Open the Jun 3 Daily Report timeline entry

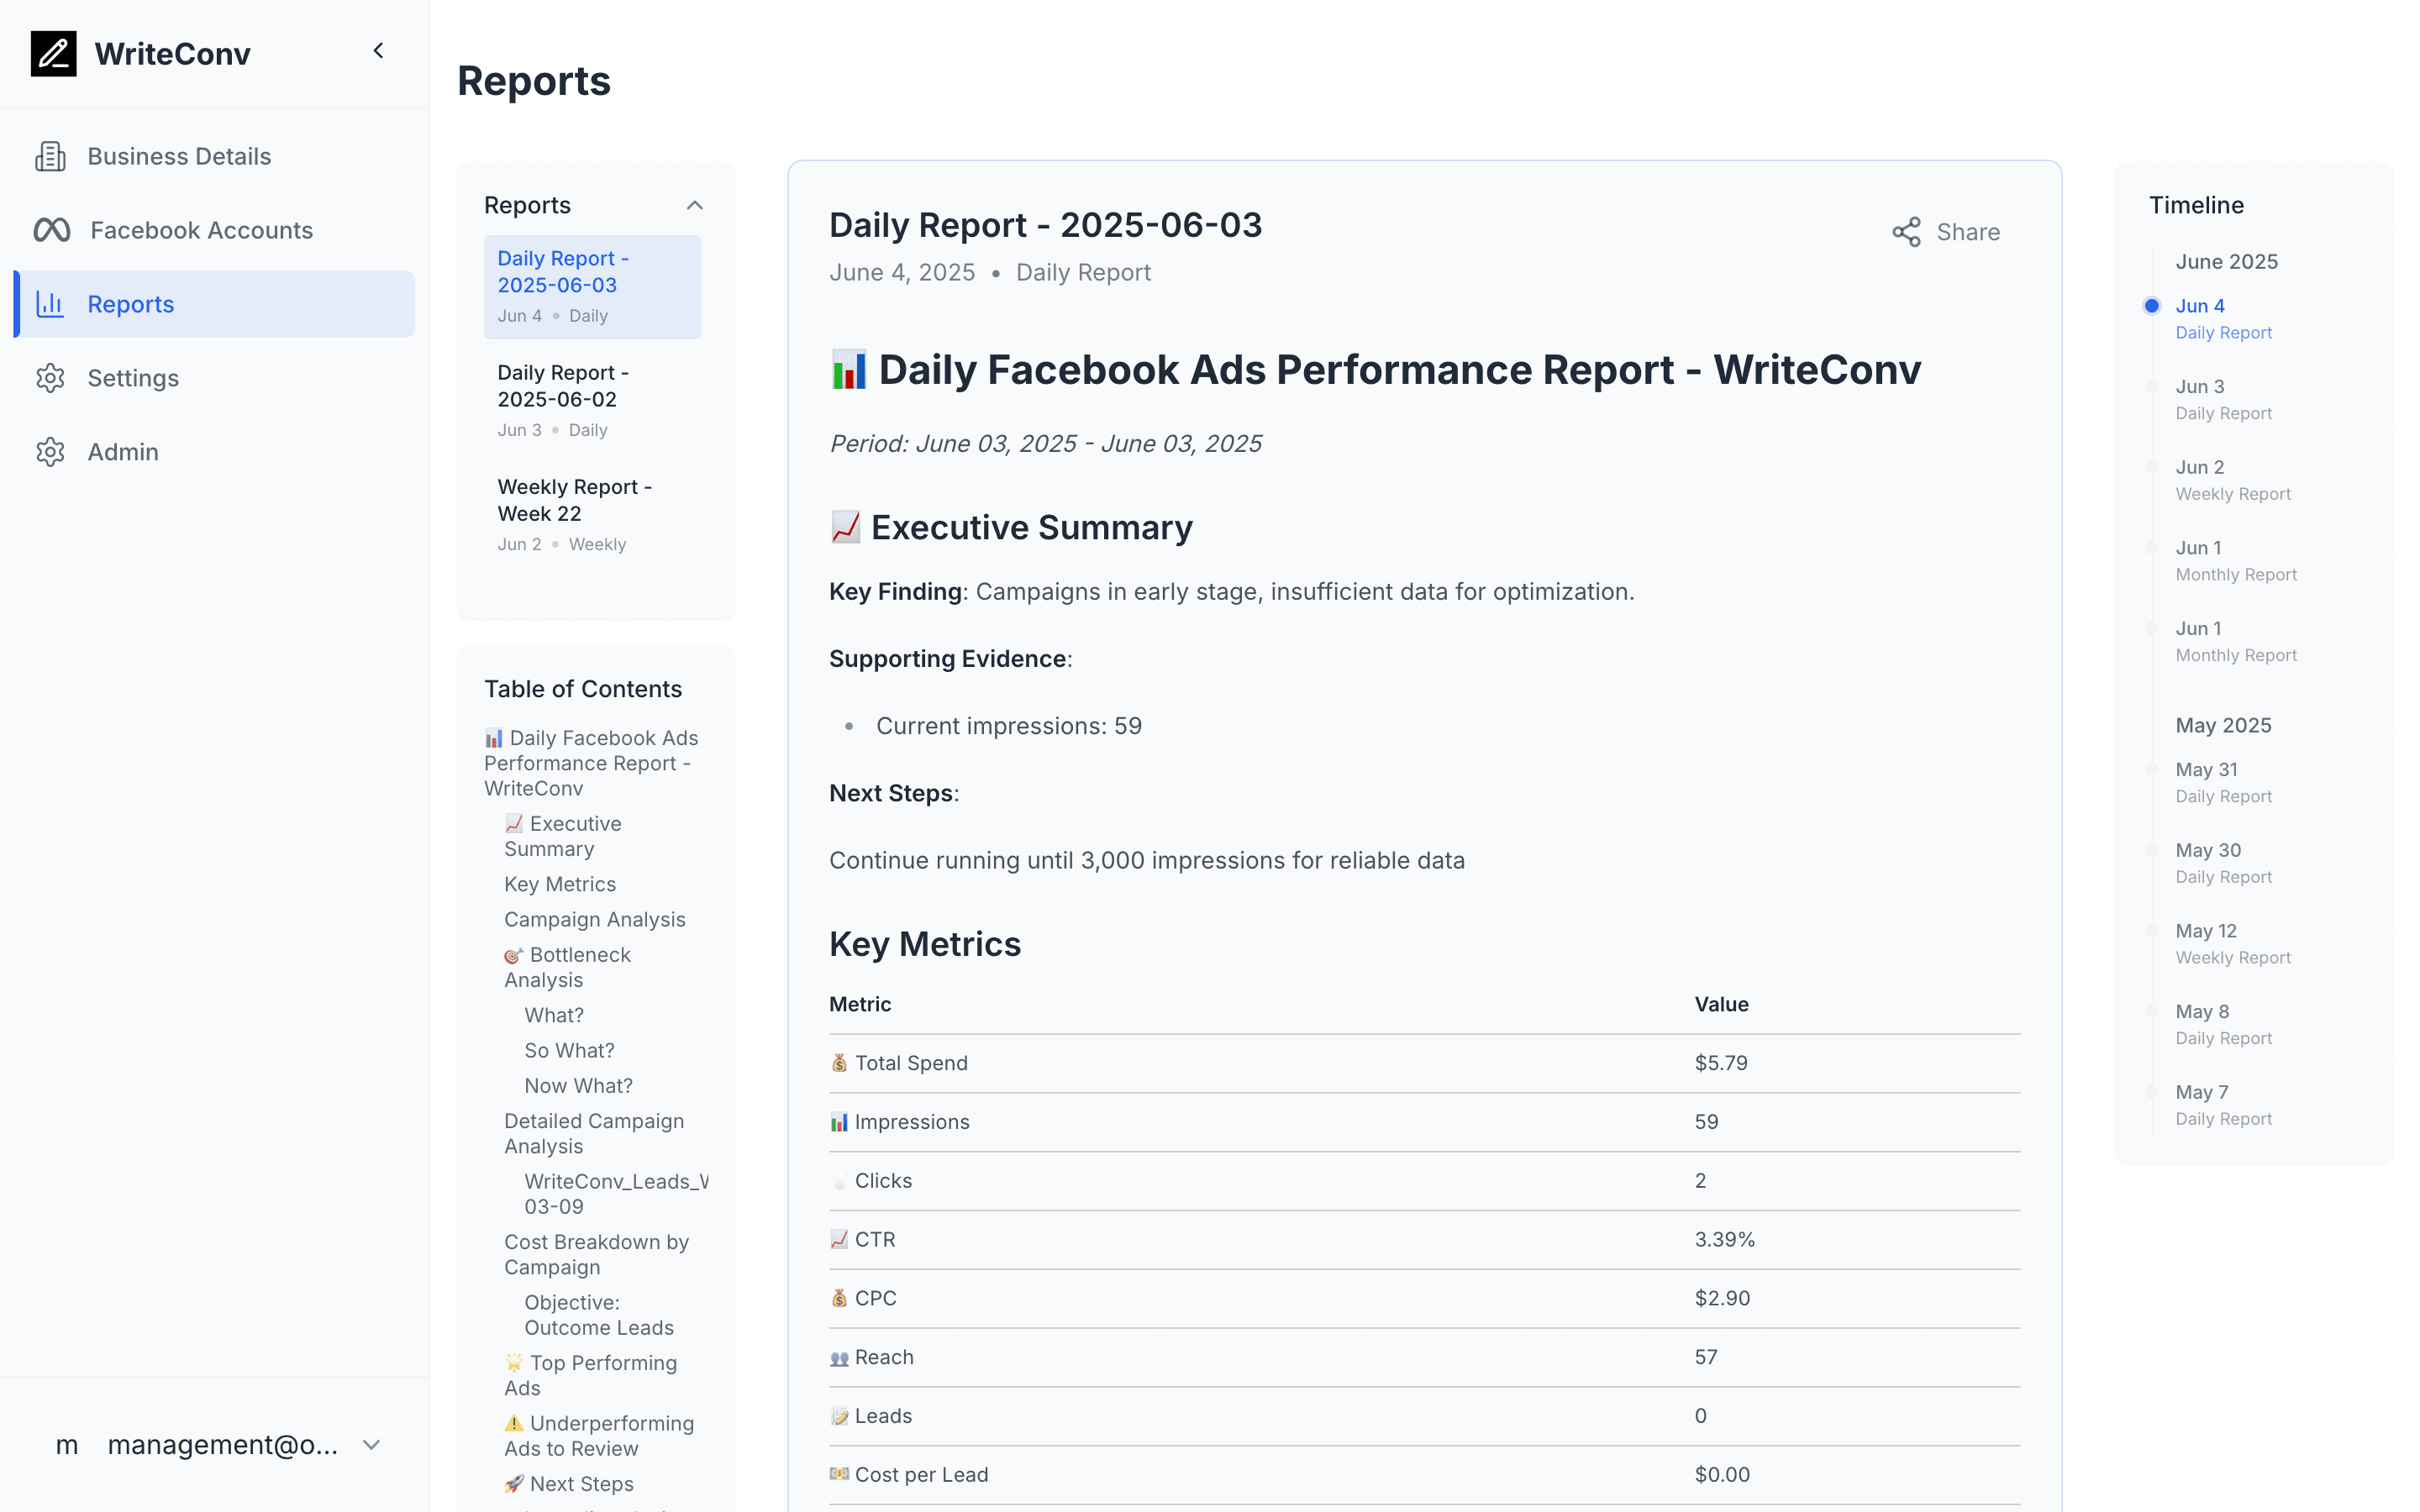pos(2223,399)
